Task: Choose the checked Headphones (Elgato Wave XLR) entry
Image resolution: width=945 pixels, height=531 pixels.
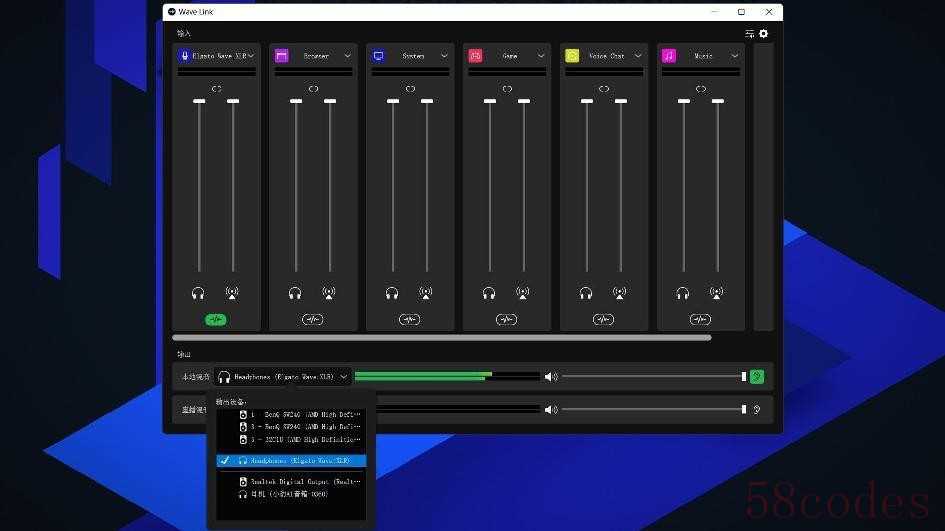Action: [292, 460]
